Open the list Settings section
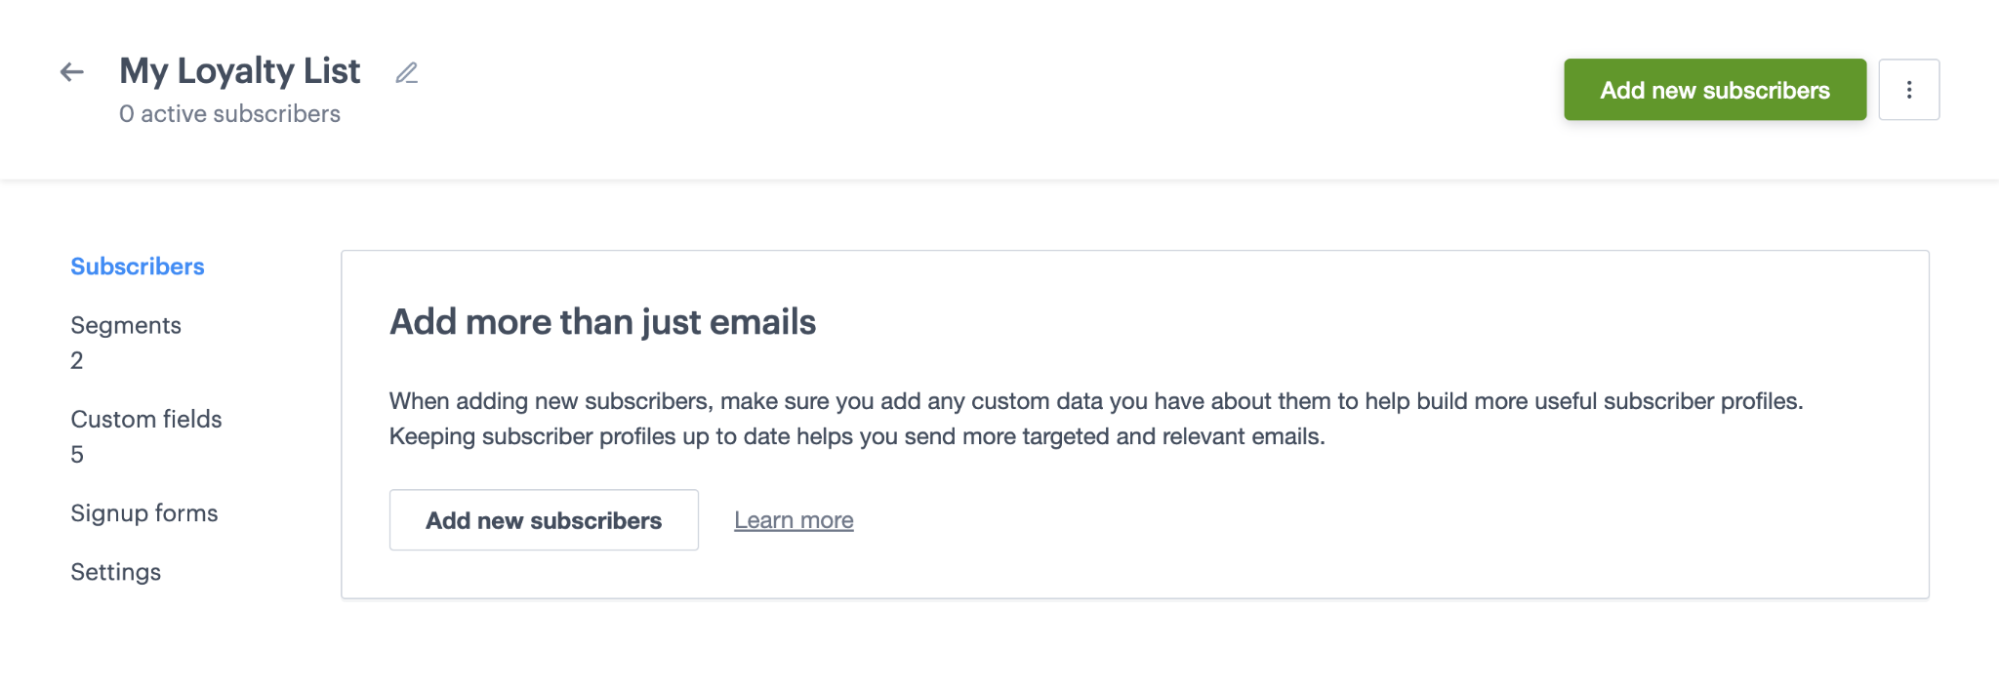Screen dimensions: 1999x698 (115, 572)
